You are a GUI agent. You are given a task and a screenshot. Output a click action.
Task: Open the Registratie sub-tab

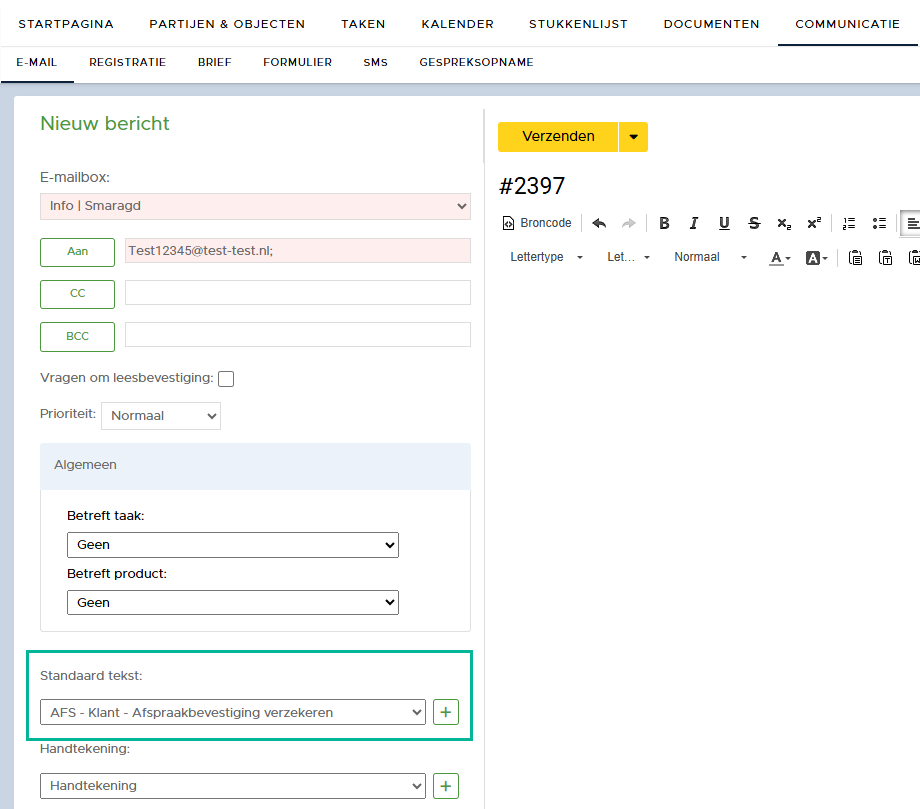coord(127,62)
